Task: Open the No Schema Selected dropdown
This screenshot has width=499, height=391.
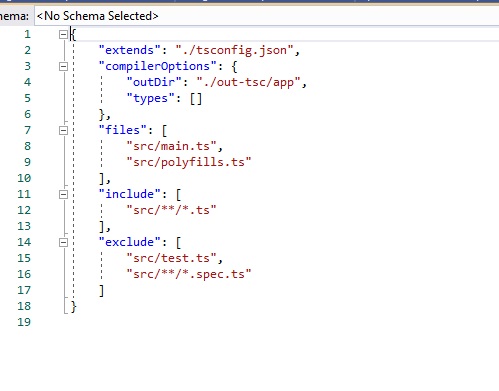Action: pyautogui.click(x=267, y=16)
